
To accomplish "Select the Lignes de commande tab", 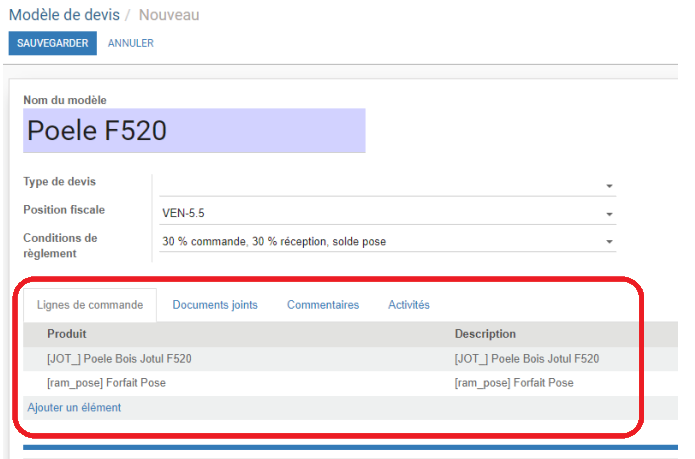I will click(x=90, y=305).
